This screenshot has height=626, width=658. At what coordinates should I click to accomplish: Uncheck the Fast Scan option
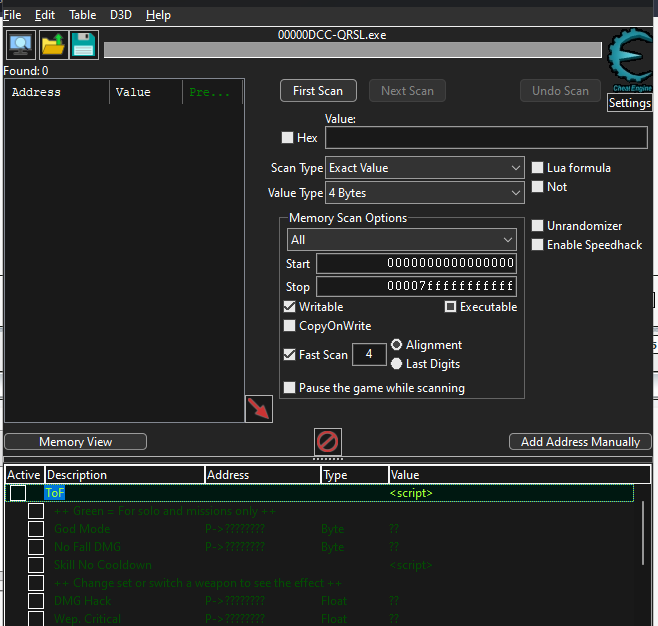289,355
